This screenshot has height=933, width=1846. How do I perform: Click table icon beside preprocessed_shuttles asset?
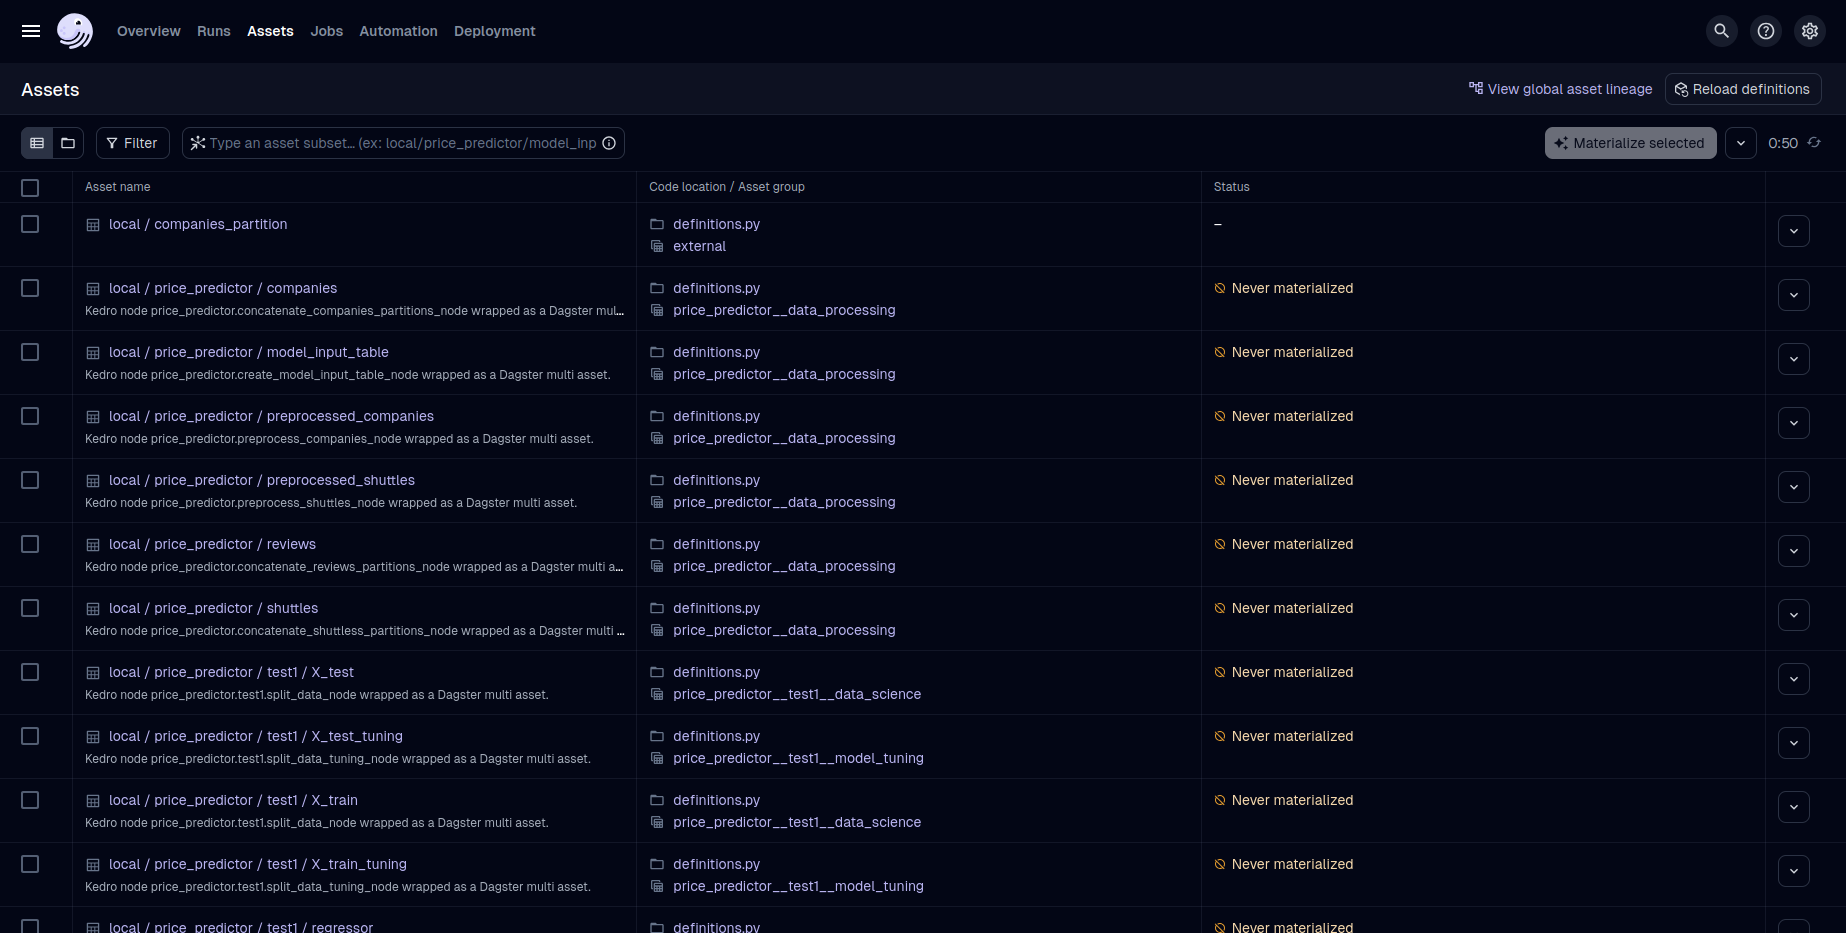[x=93, y=481]
